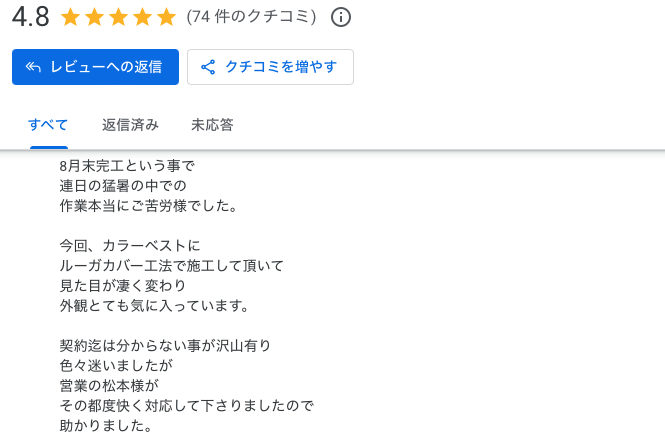Click the fourth rating star
This screenshot has width=665, height=444.
coord(142,17)
